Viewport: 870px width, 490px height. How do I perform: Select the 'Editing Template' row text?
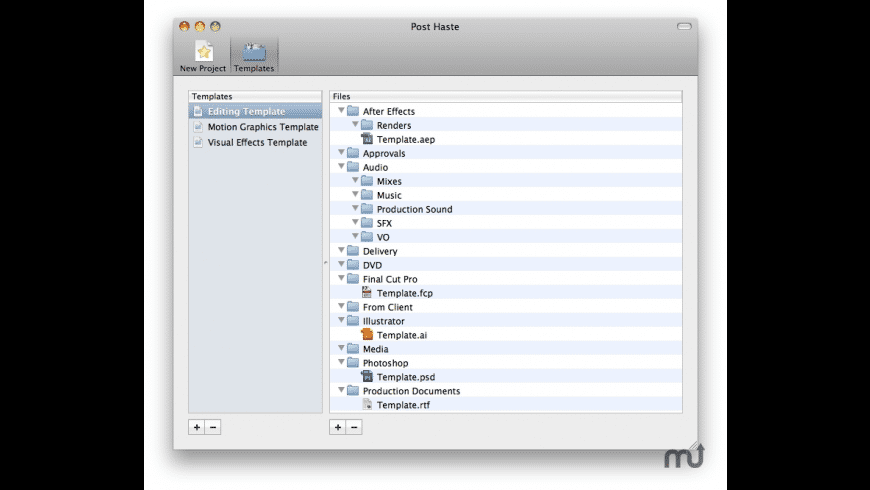click(246, 112)
